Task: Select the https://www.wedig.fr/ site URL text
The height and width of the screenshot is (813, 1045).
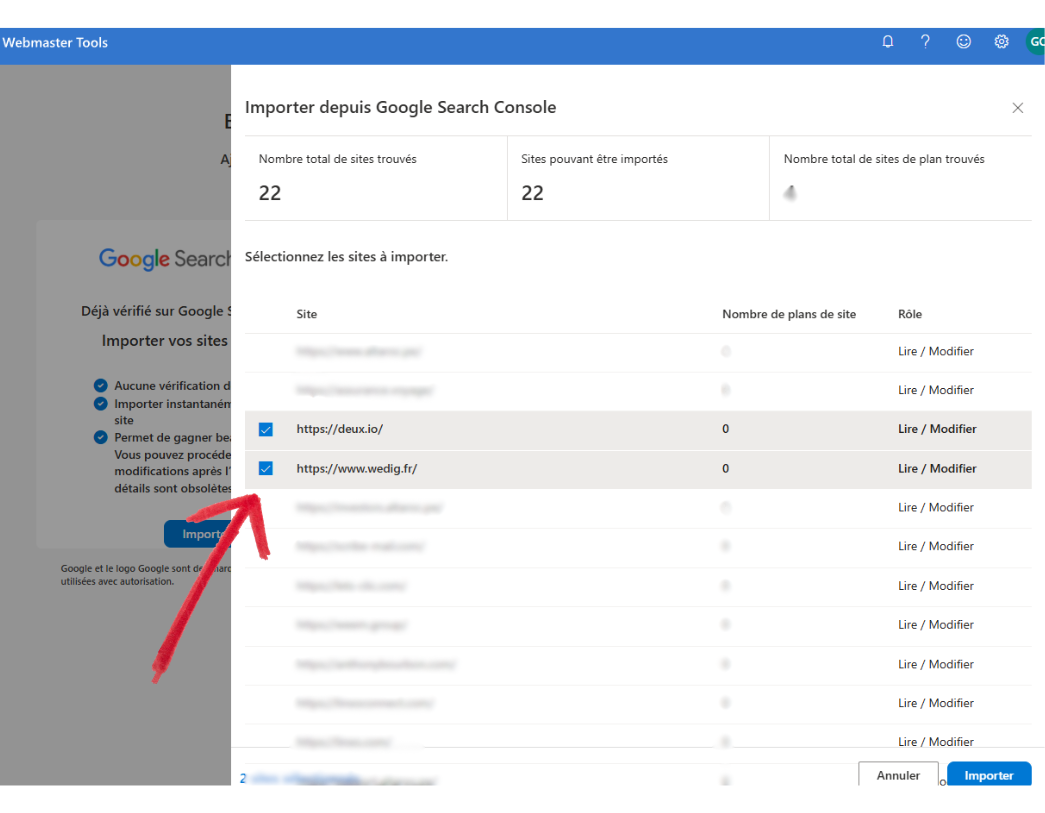Action: [x=356, y=468]
